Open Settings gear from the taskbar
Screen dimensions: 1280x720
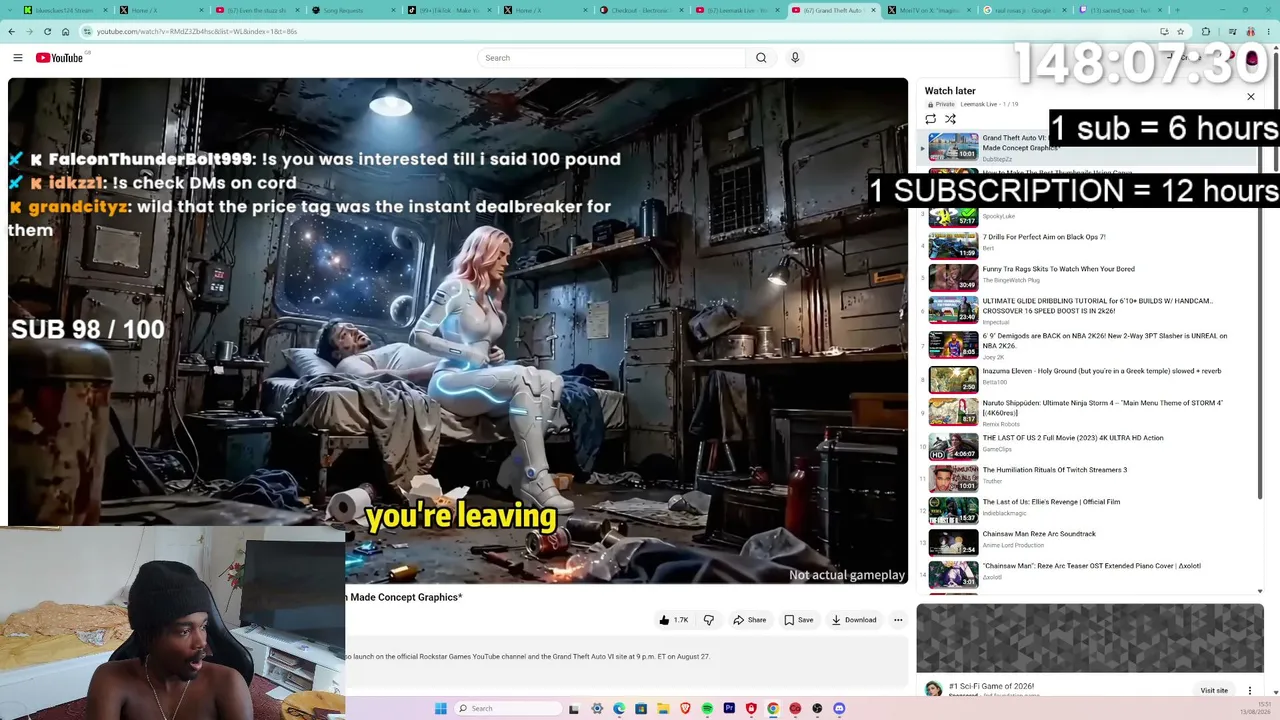point(597,708)
